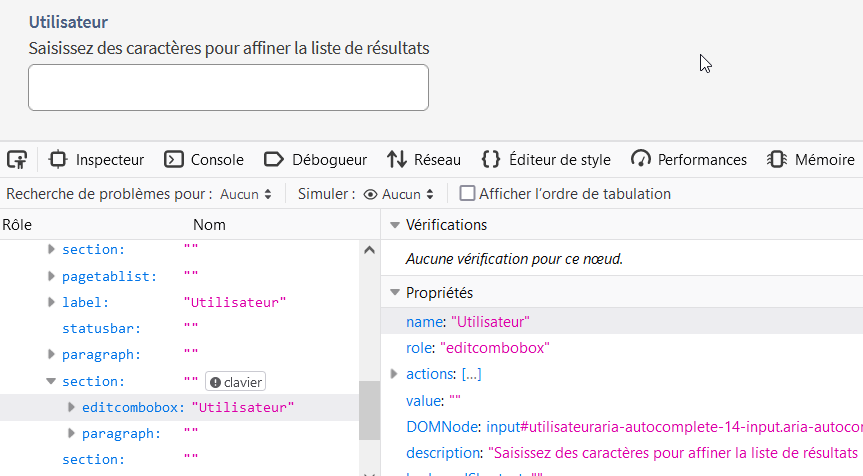This screenshot has height=476, width=863.
Task: Open the Éditeur de style panel
Action: click(x=546, y=159)
